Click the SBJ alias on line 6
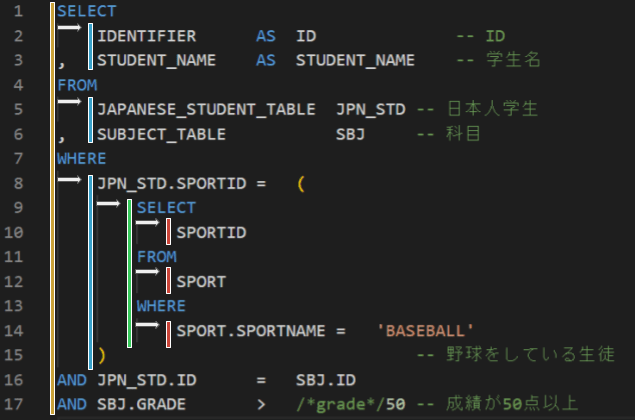The width and height of the screenshot is (635, 420). [350, 134]
